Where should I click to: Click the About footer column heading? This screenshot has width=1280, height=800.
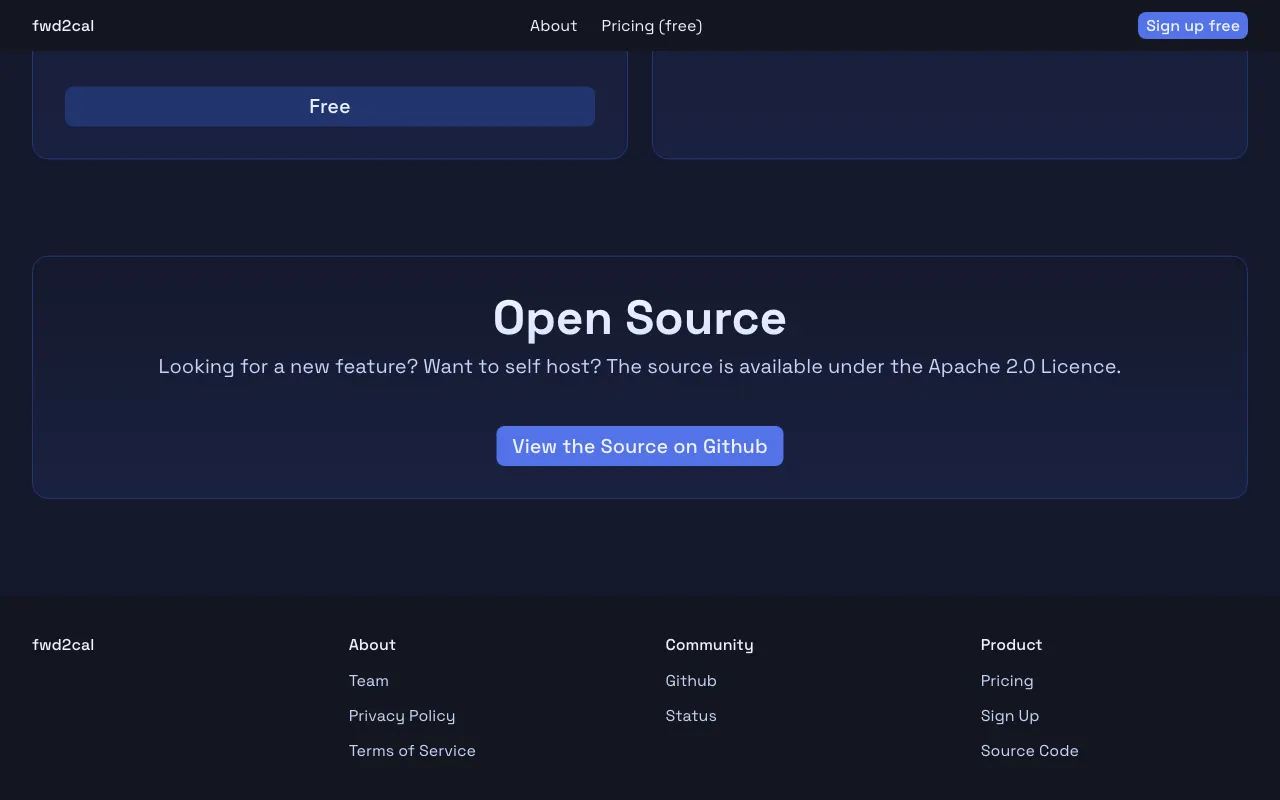click(x=372, y=645)
